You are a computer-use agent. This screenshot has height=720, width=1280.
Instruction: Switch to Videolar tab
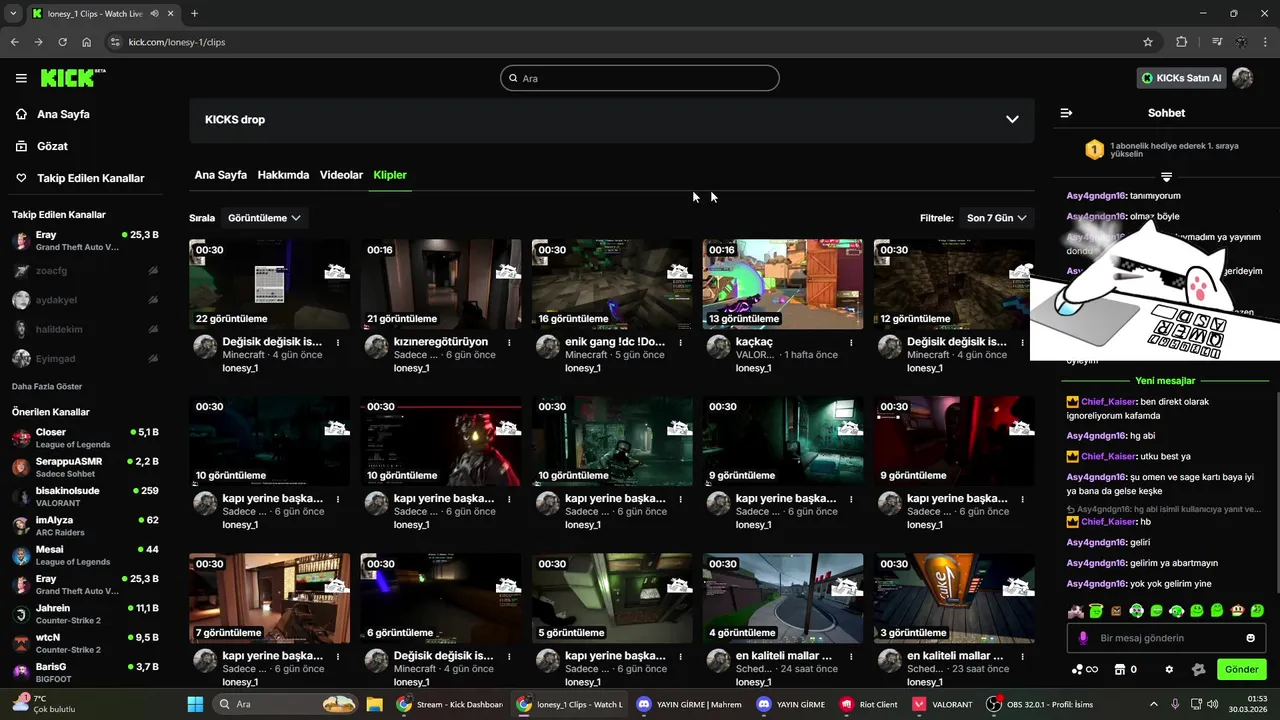click(341, 175)
